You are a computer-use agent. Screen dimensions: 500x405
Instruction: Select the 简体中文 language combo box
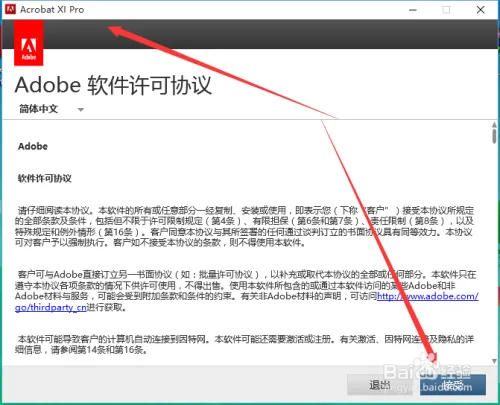pyautogui.click(x=51, y=109)
